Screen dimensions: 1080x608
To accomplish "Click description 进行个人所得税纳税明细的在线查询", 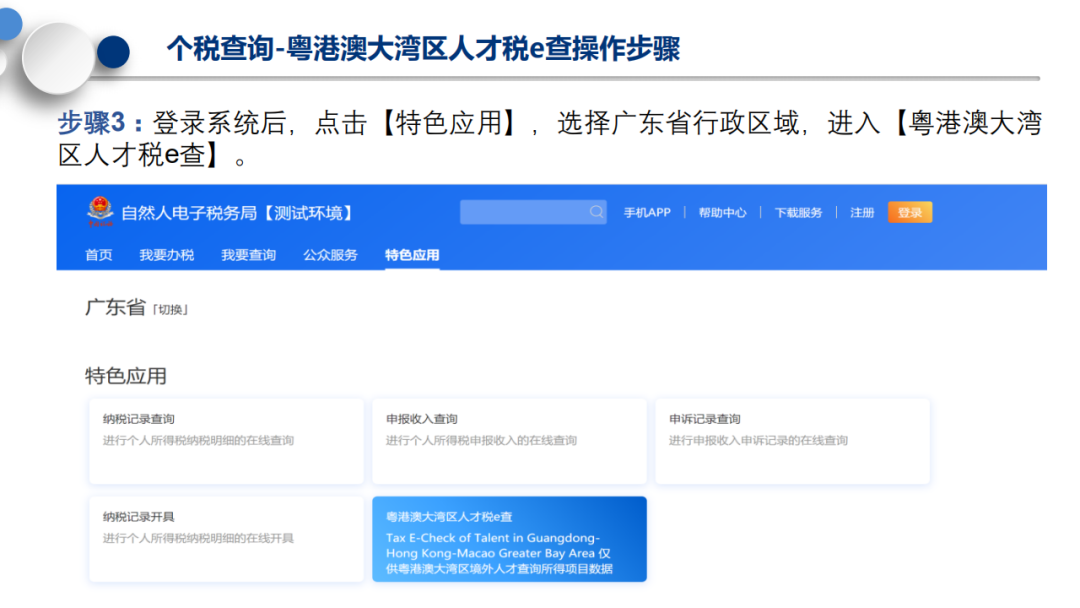I will 198,441.
